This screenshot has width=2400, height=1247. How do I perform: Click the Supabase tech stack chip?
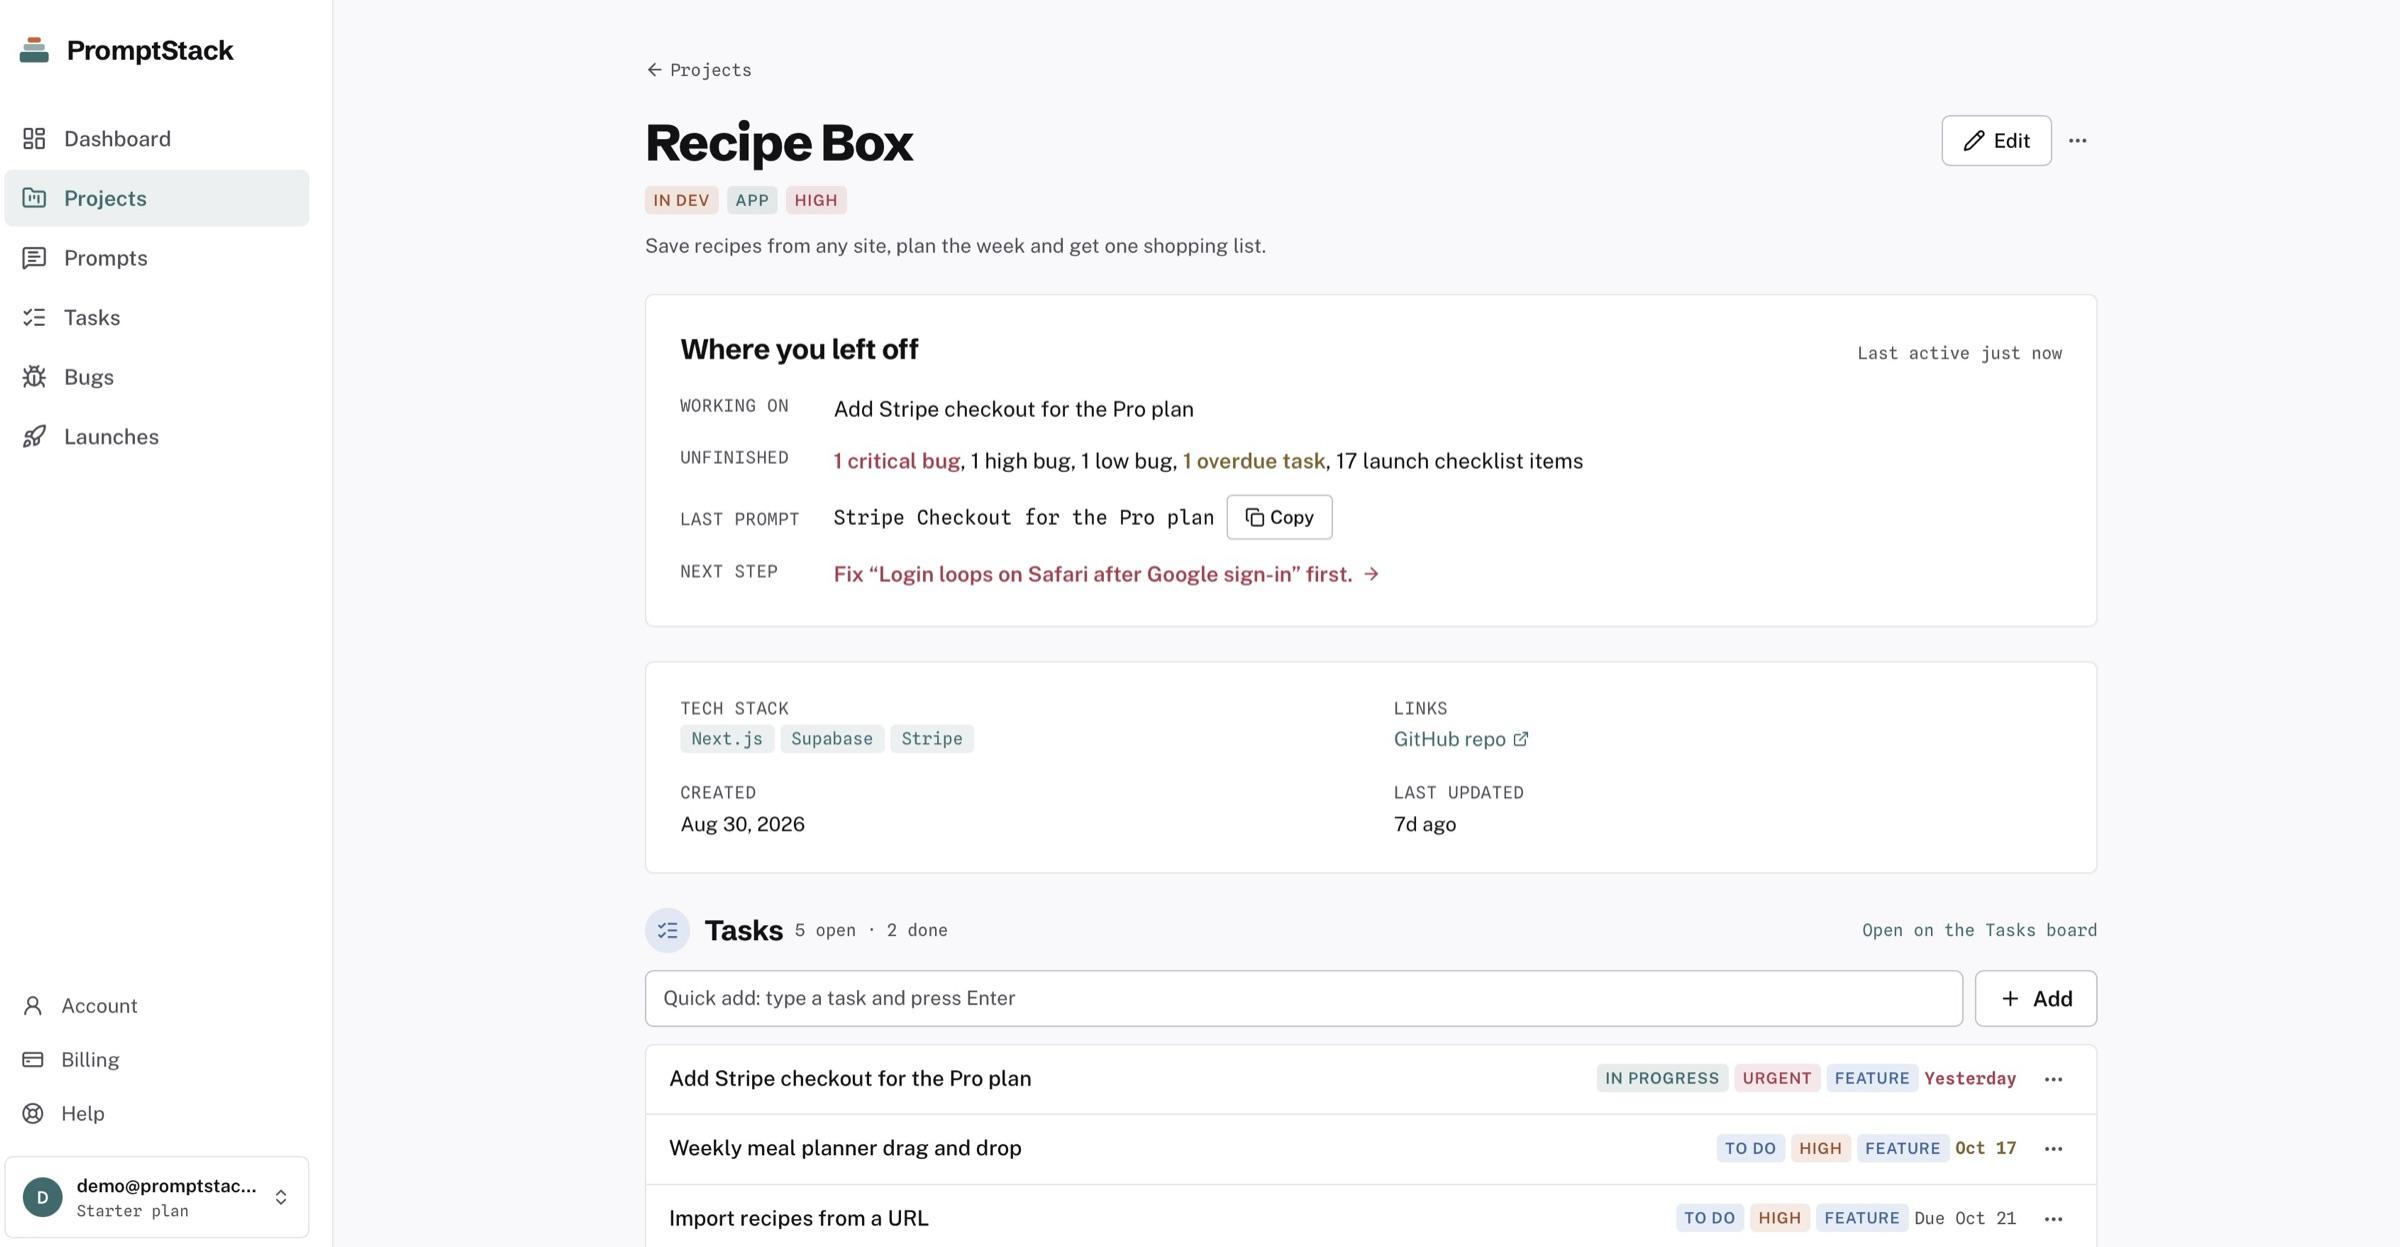(x=832, y=739)
